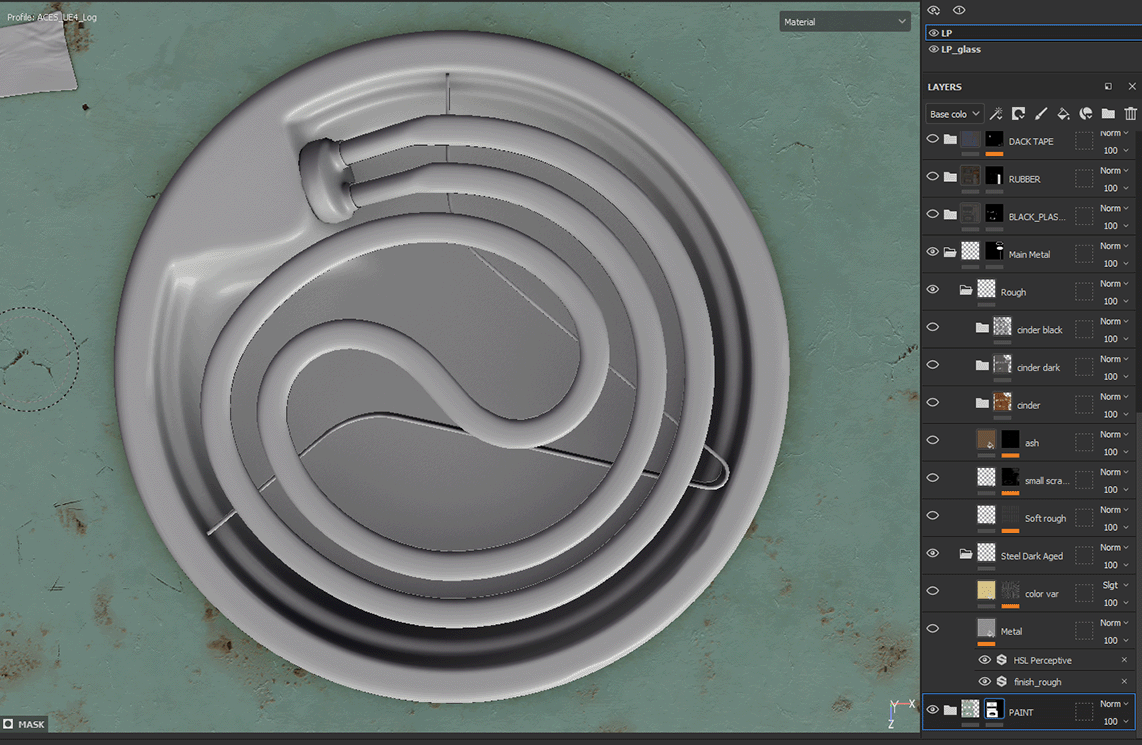Image resolution: width=1142 pixels, height=745 pixels.
Task: Select the LP texture set
Action: 1033,33
